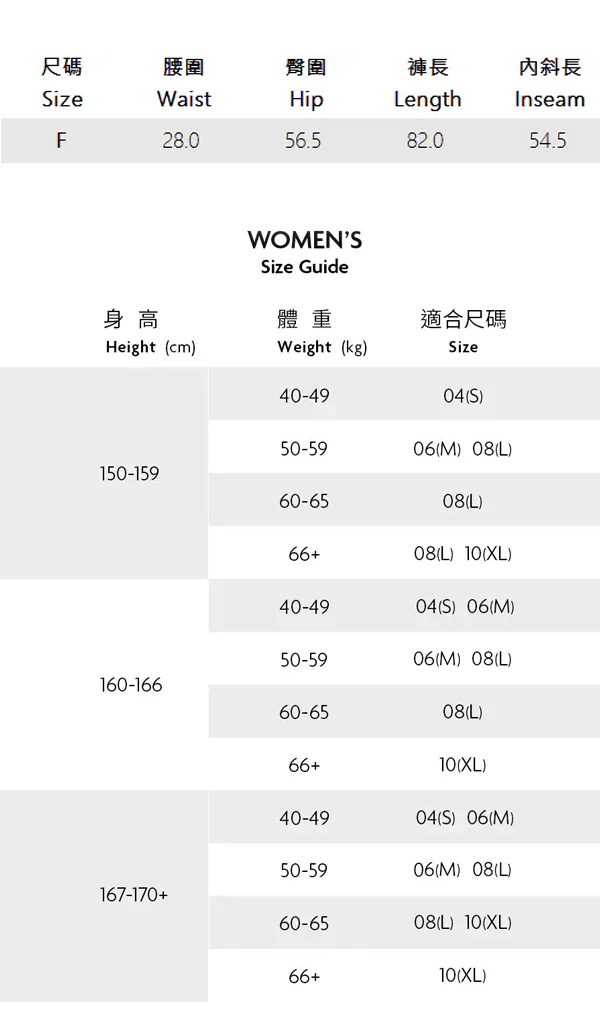Screen dimensions: 600x1020
Task: Select the 56.5 hip measurement
Action: tap(303, 141)
